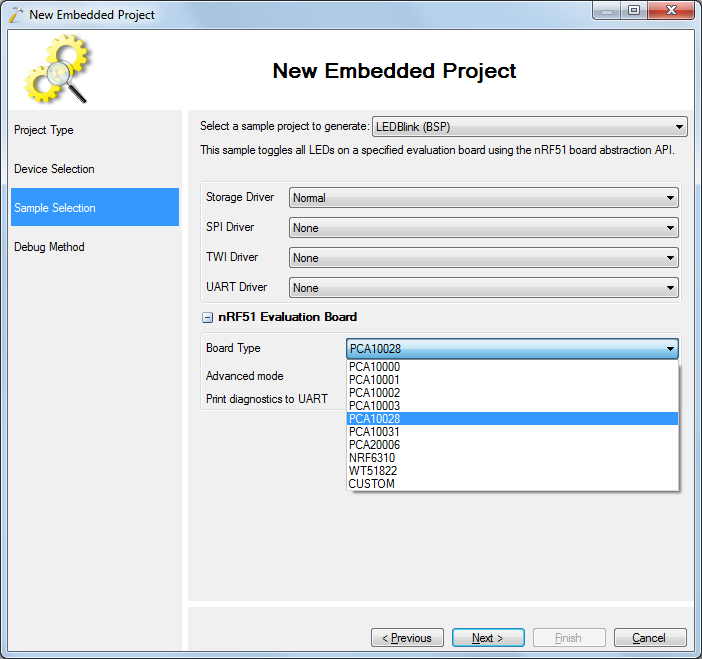Click the large New Embedded Project heading
This screenshot has width=702, height=659.
click(x=394, y=71)
